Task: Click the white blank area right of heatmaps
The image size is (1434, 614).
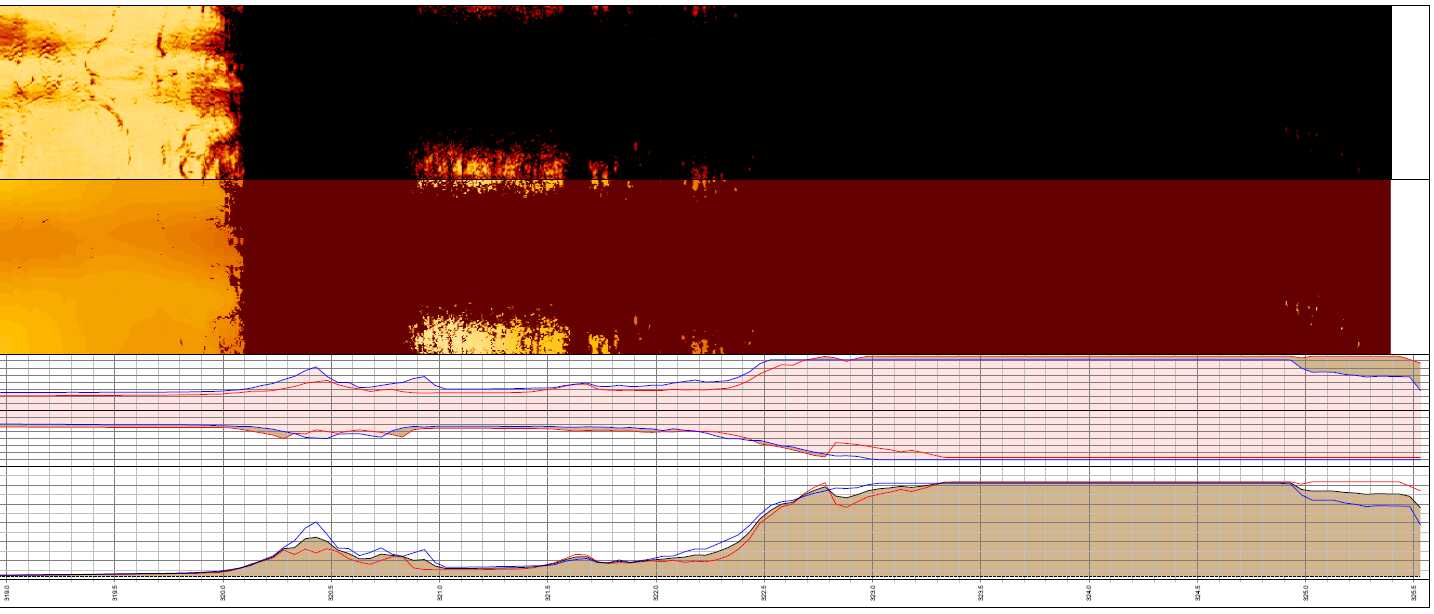Action: 1410,180
